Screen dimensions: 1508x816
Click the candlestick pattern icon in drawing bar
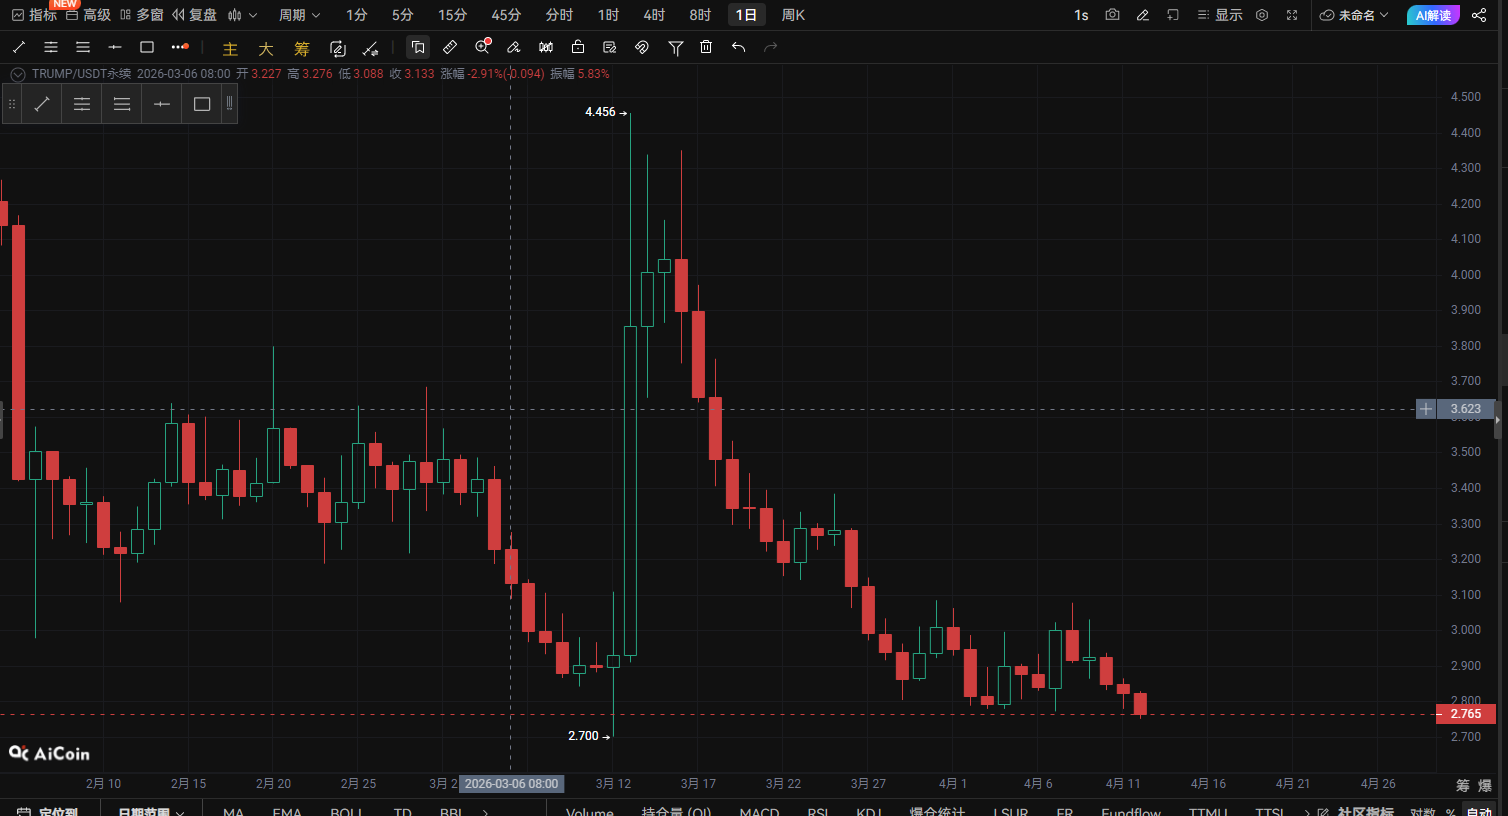click(x=546, y=47)
